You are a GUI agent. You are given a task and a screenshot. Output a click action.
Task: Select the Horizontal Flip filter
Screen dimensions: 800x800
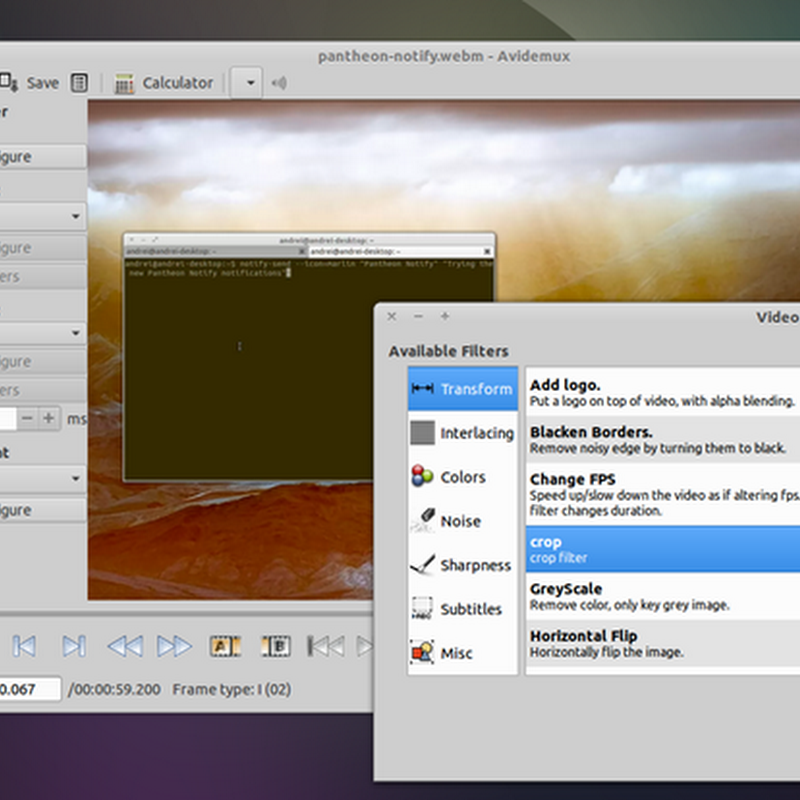(663, 643)
